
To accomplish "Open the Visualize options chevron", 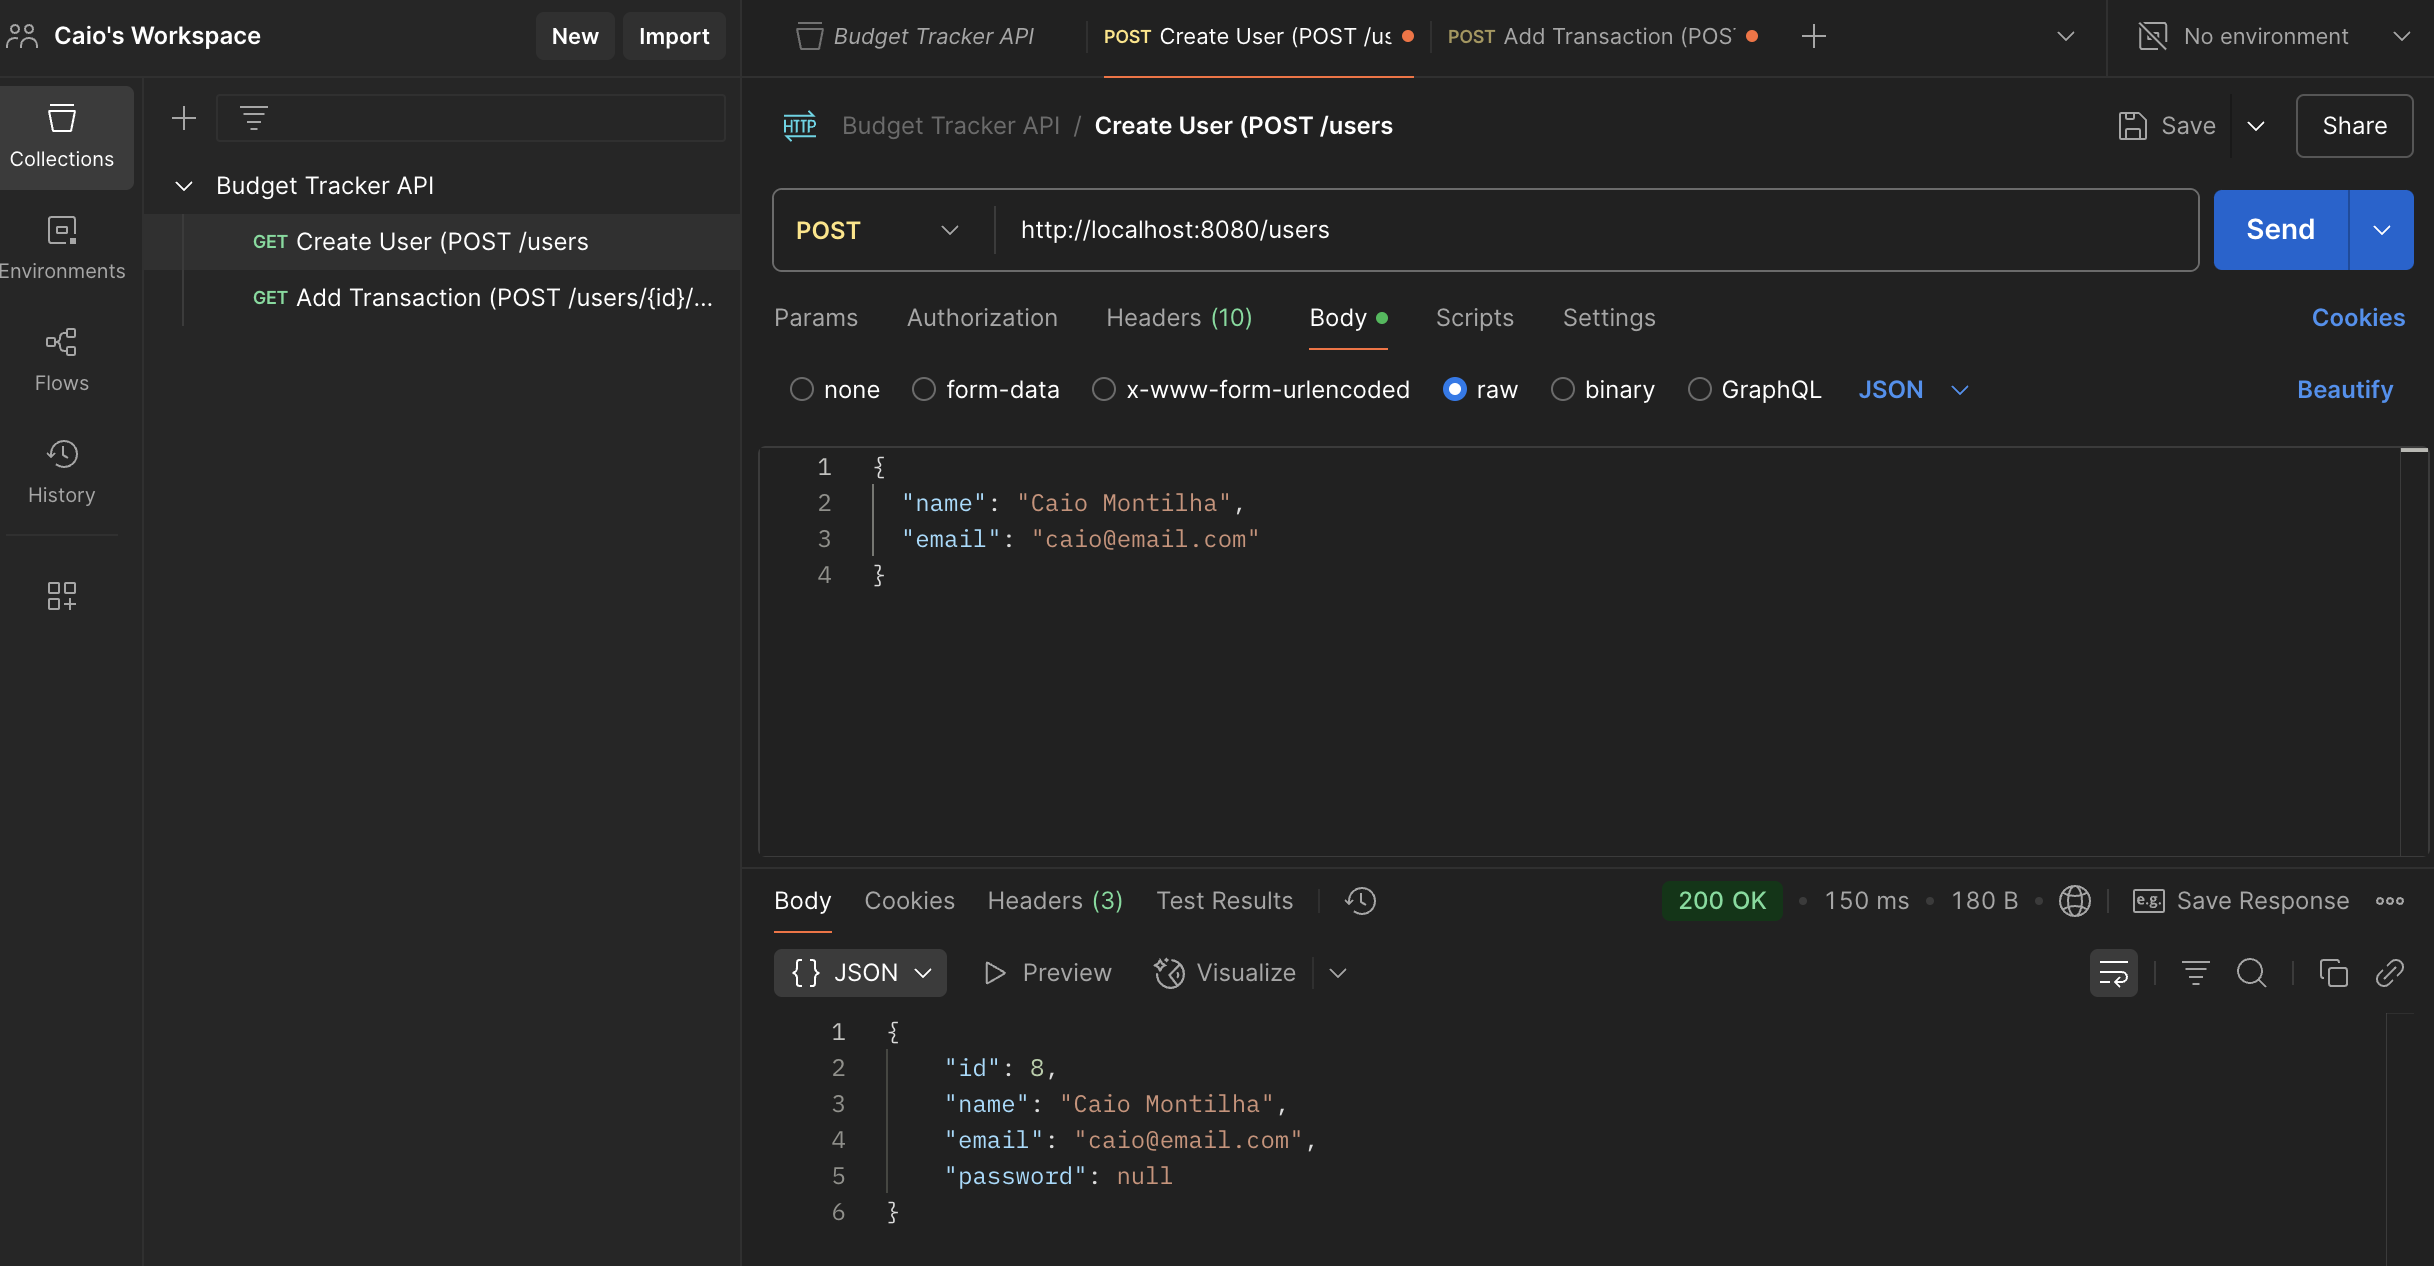I will (x=1338, y=973).
